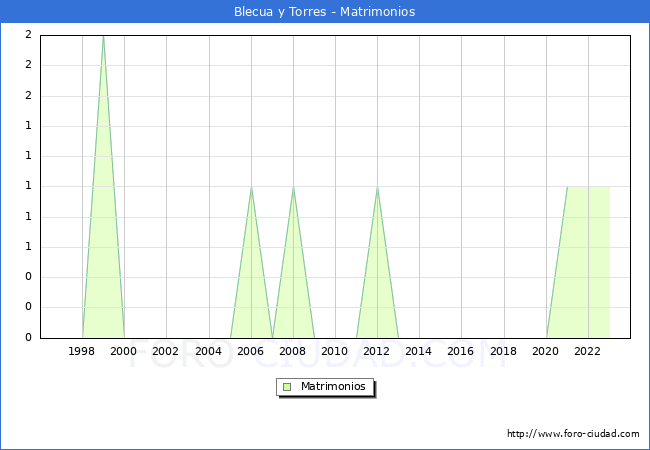This screenshot has width=650, height=450.
Task: Click the 2018 x-axis label
Action: click(x=503, y=351)
